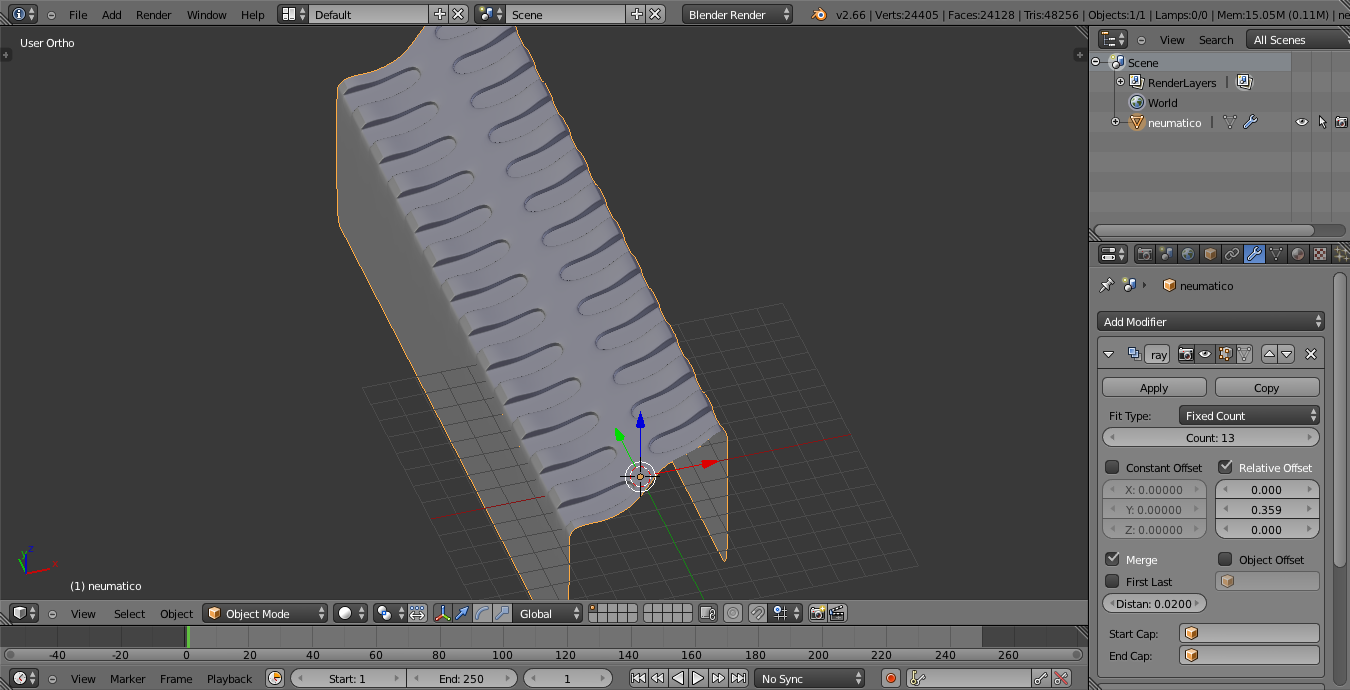Click the Count: 13 slider field

(x=1211, y=437)
